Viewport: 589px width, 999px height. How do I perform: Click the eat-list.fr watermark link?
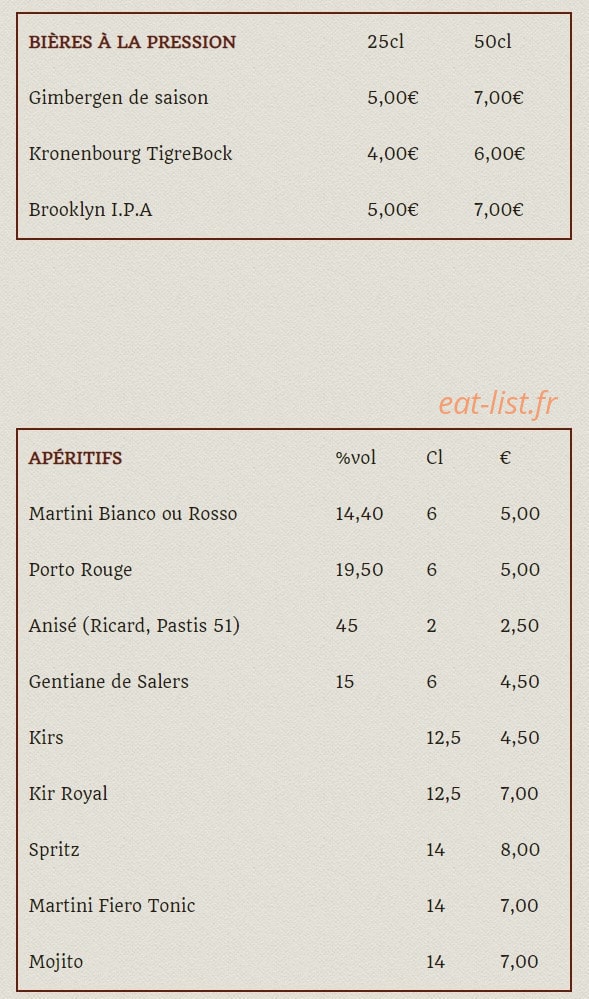[498, 404]
